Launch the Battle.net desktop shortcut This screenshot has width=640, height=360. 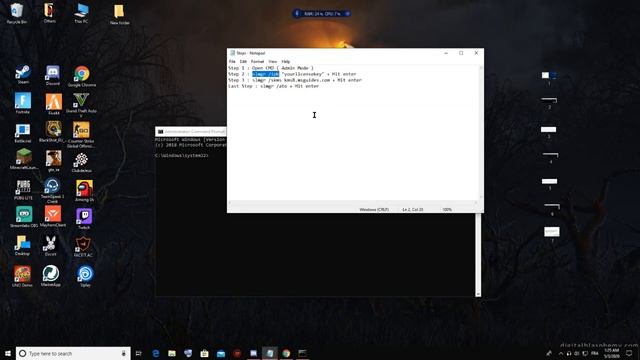pos(22,133)
